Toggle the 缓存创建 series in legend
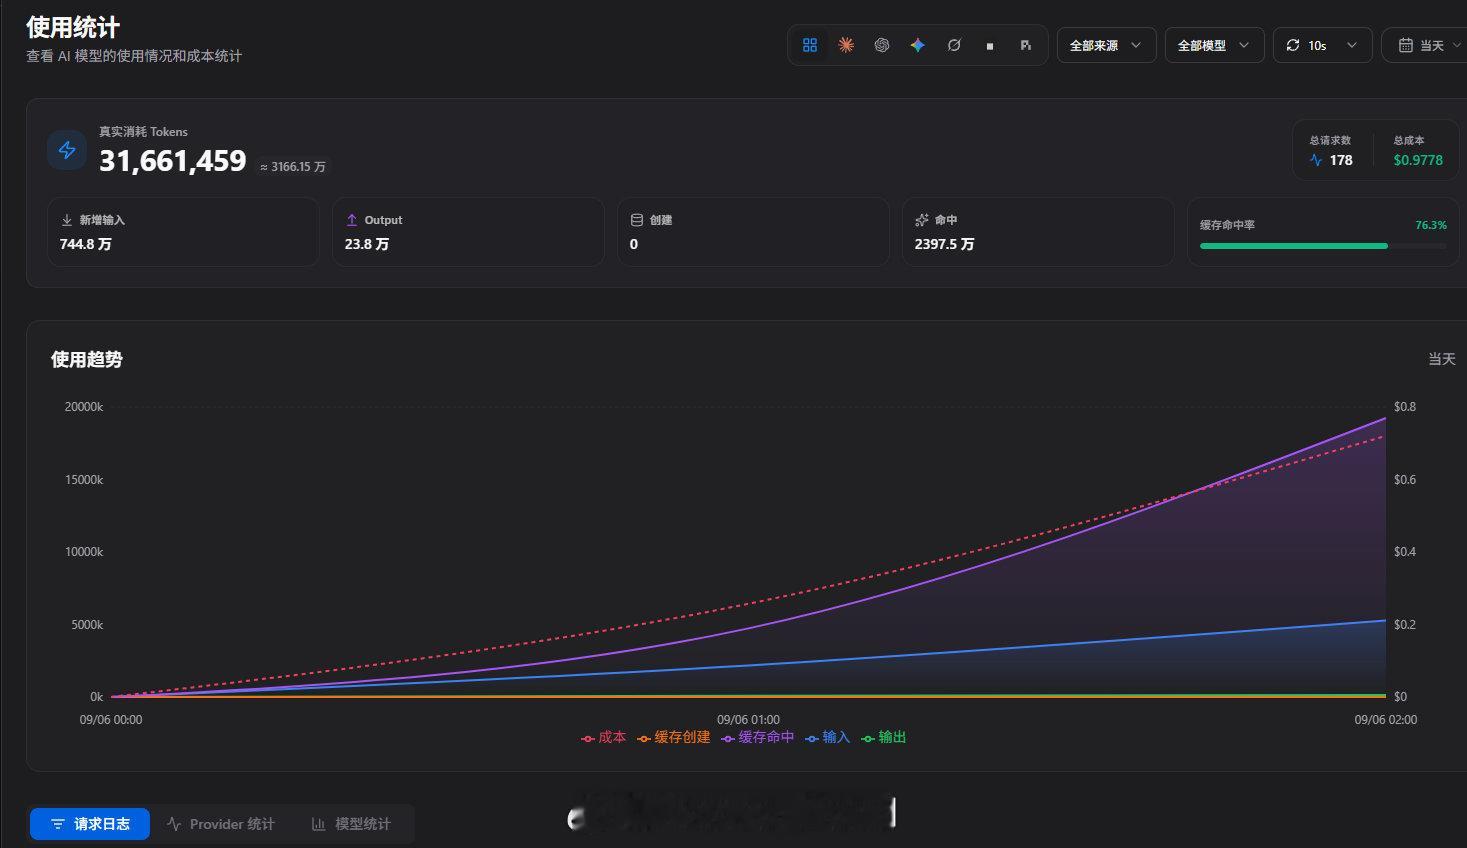The width and height of the screenshot is (1467, 848). (x=674, y=737)
